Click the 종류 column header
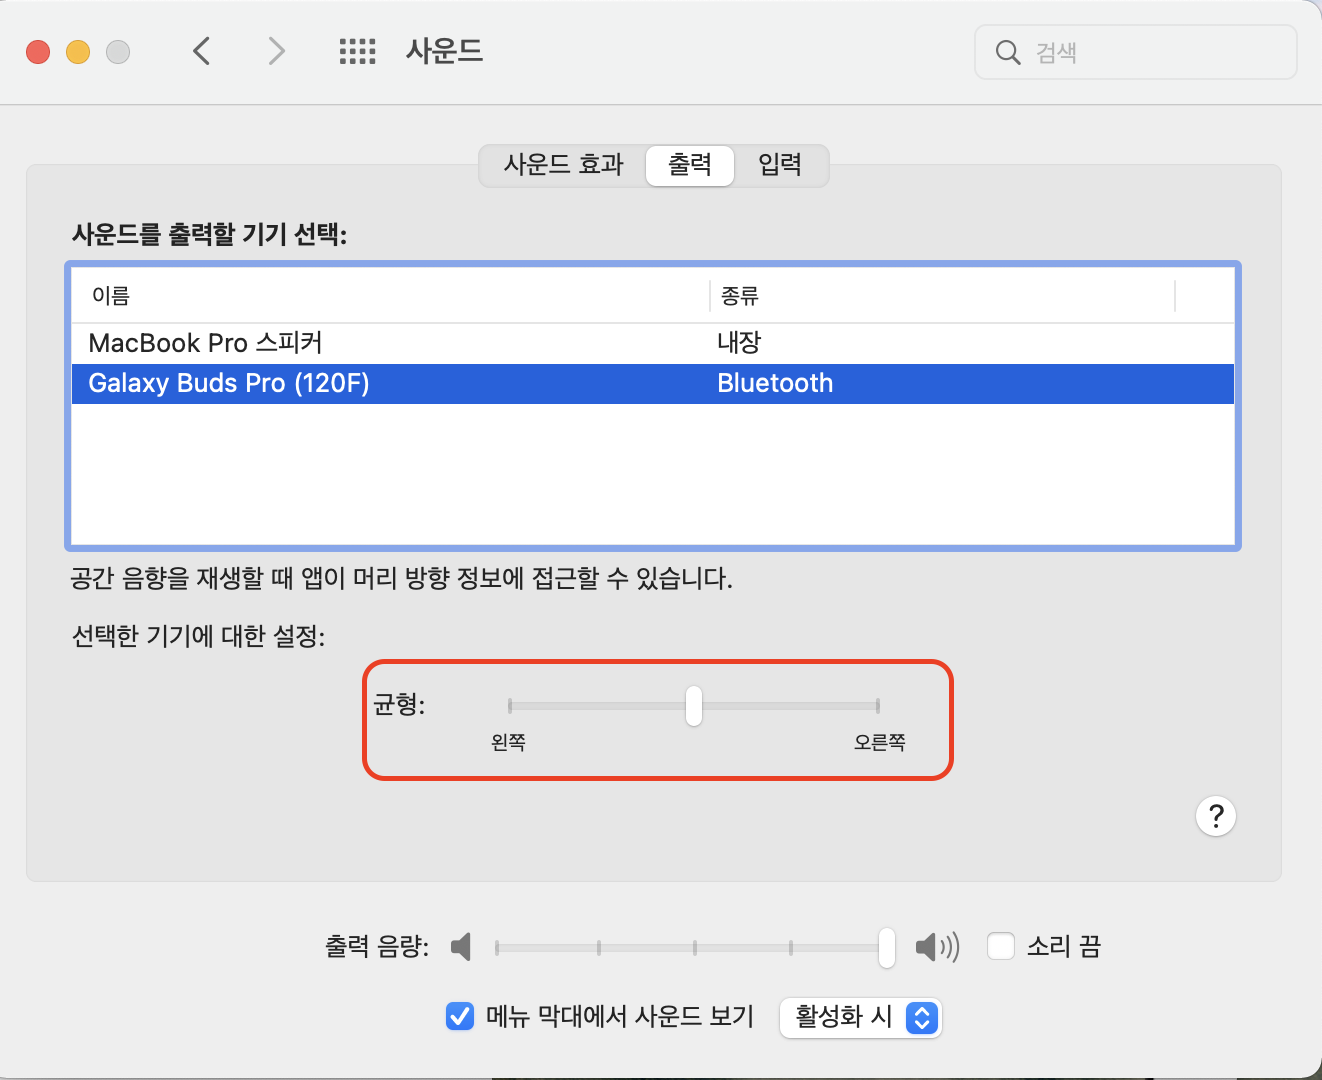The image size is (1322, 1080). click(x=942, y=296)
